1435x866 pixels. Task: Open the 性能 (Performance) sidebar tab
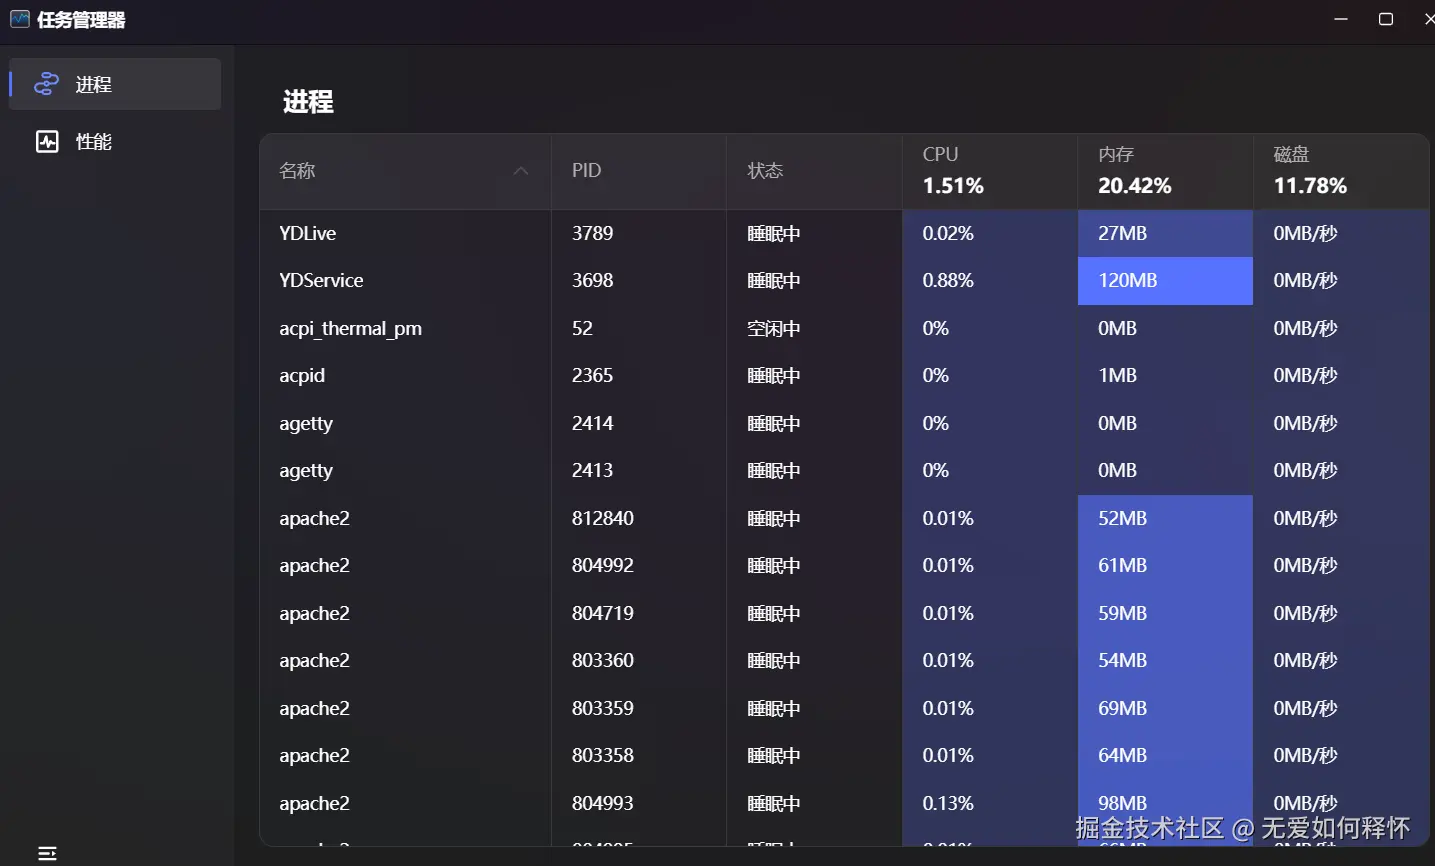click(x=115, y=141)
